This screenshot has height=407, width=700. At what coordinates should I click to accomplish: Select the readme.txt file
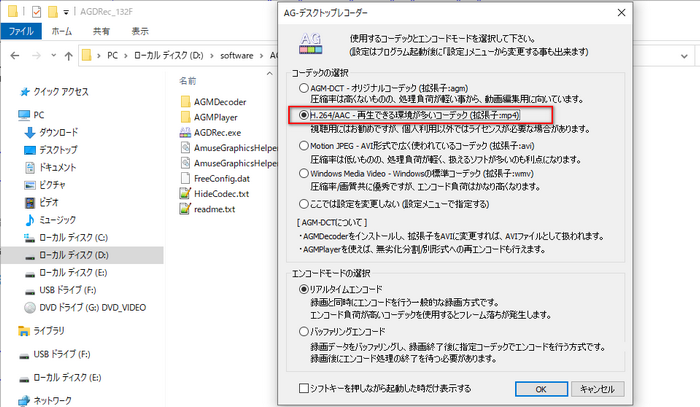pos(208,209)
